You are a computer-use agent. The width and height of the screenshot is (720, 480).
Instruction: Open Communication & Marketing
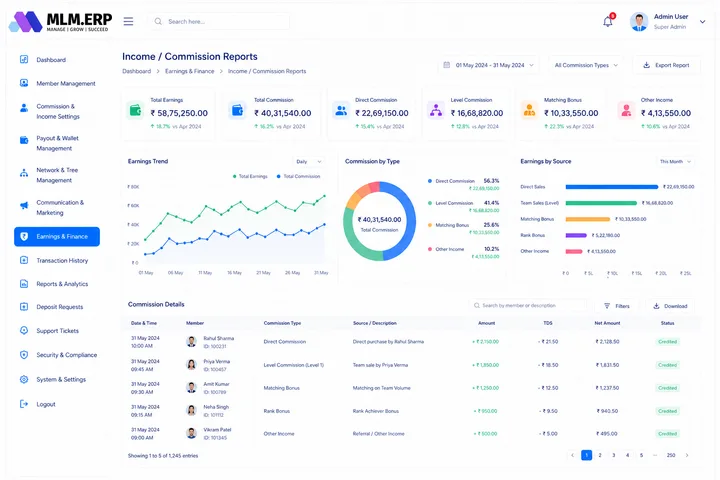(60, 207)
